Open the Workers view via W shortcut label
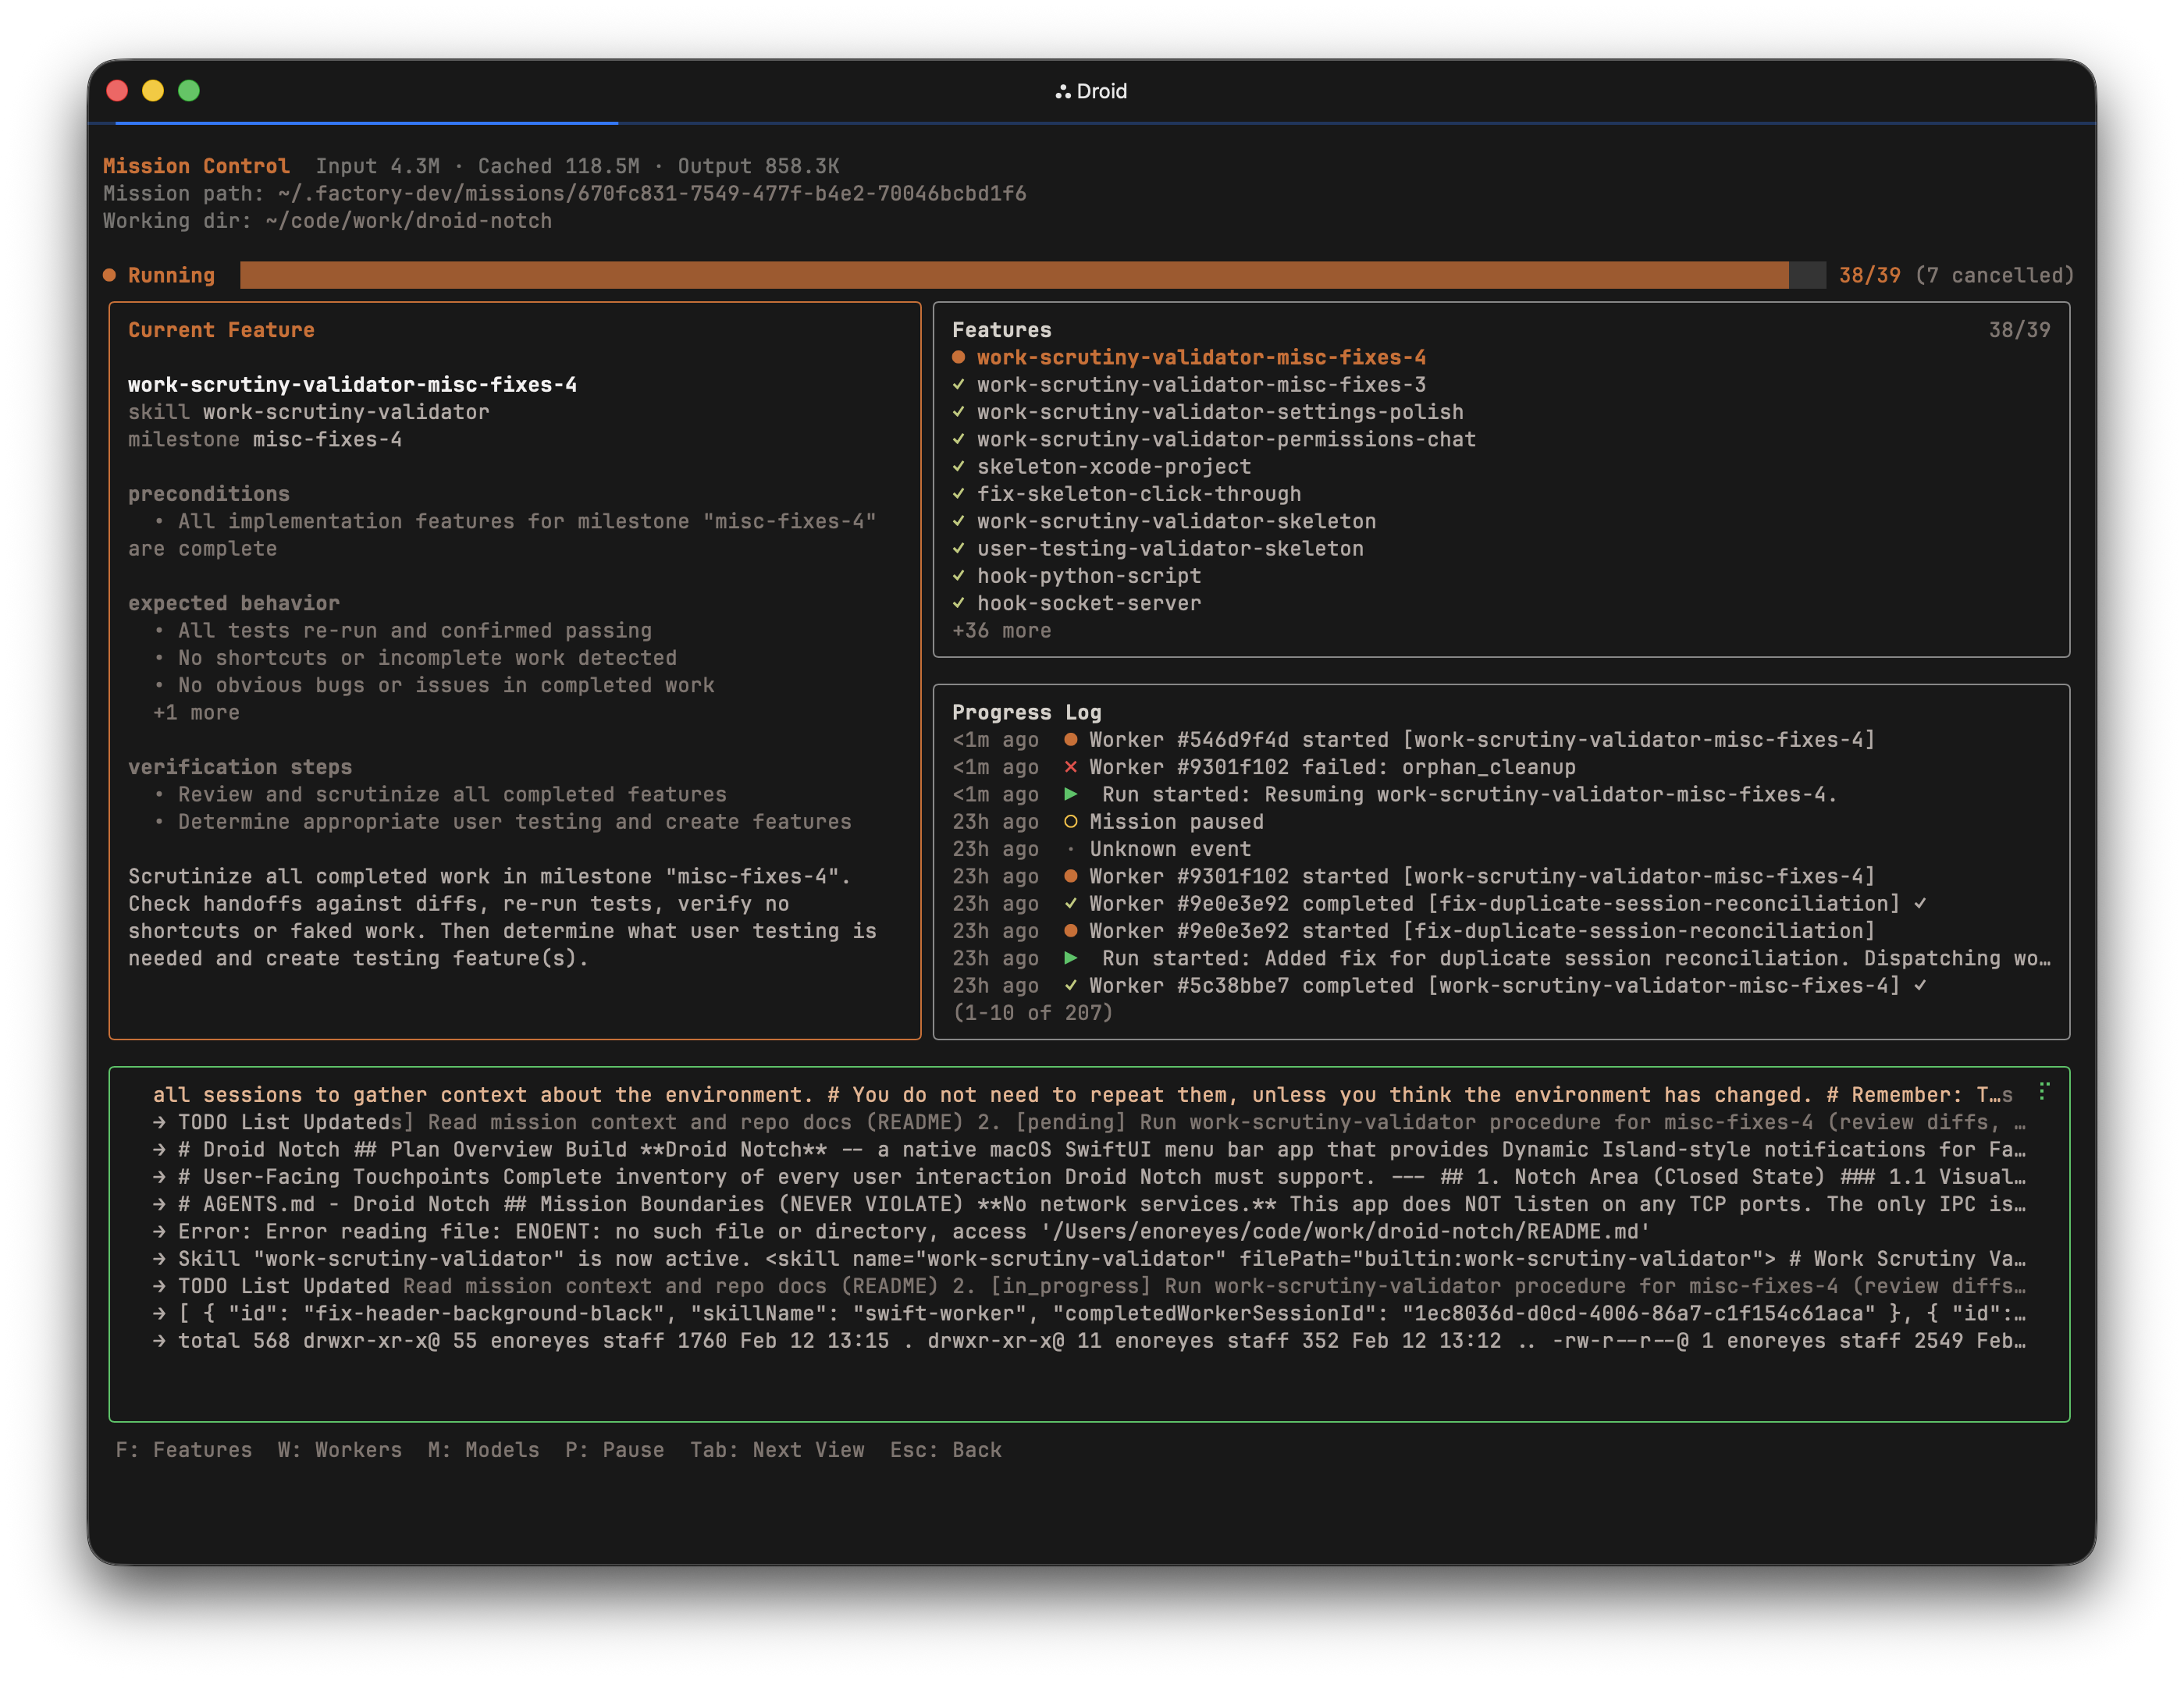This screenshot has height=1681, width=2184. [339, 1449]
